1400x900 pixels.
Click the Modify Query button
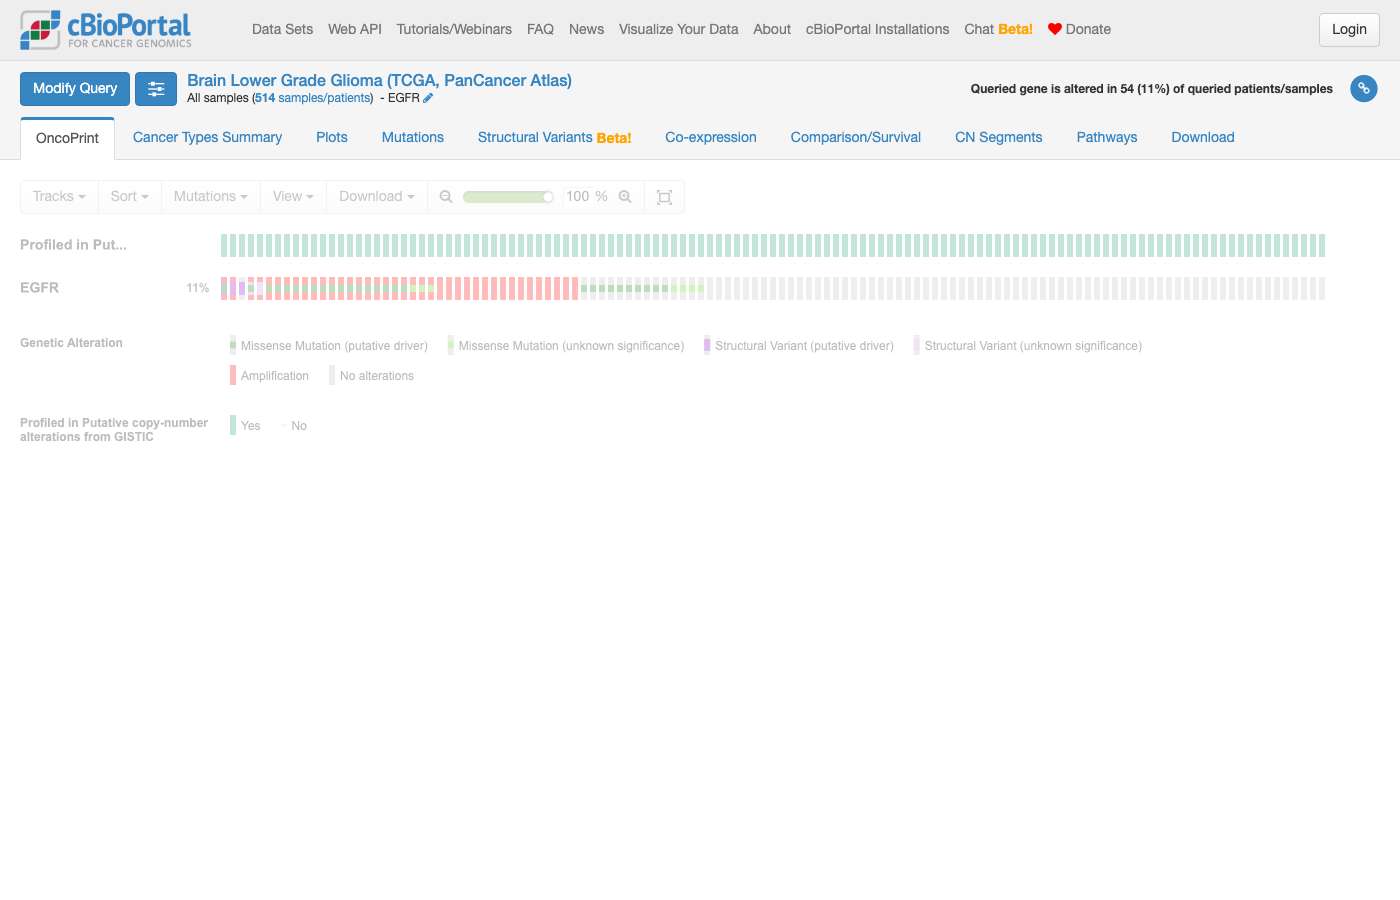(75, 89)
